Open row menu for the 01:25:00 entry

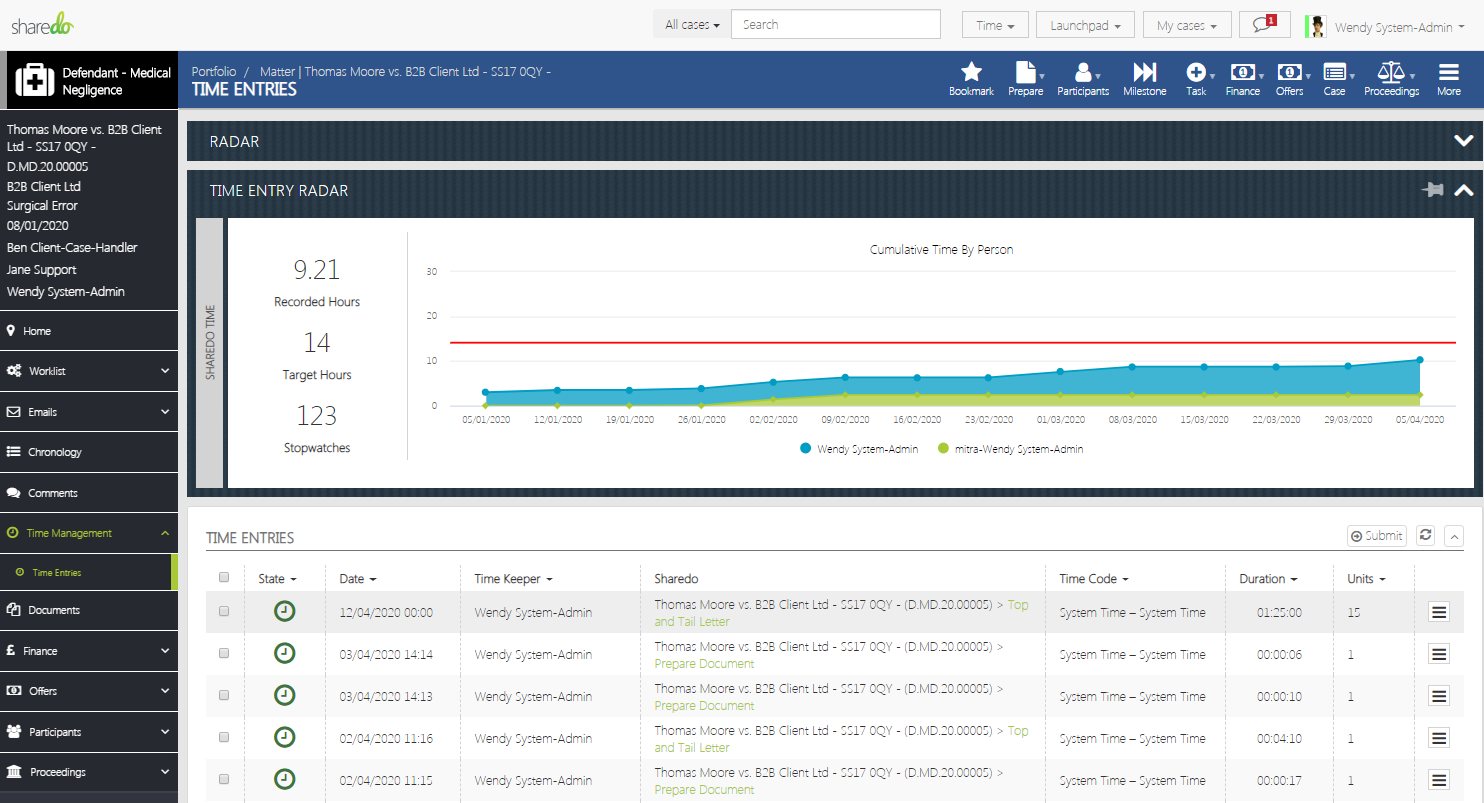(x=1439, y=613)
